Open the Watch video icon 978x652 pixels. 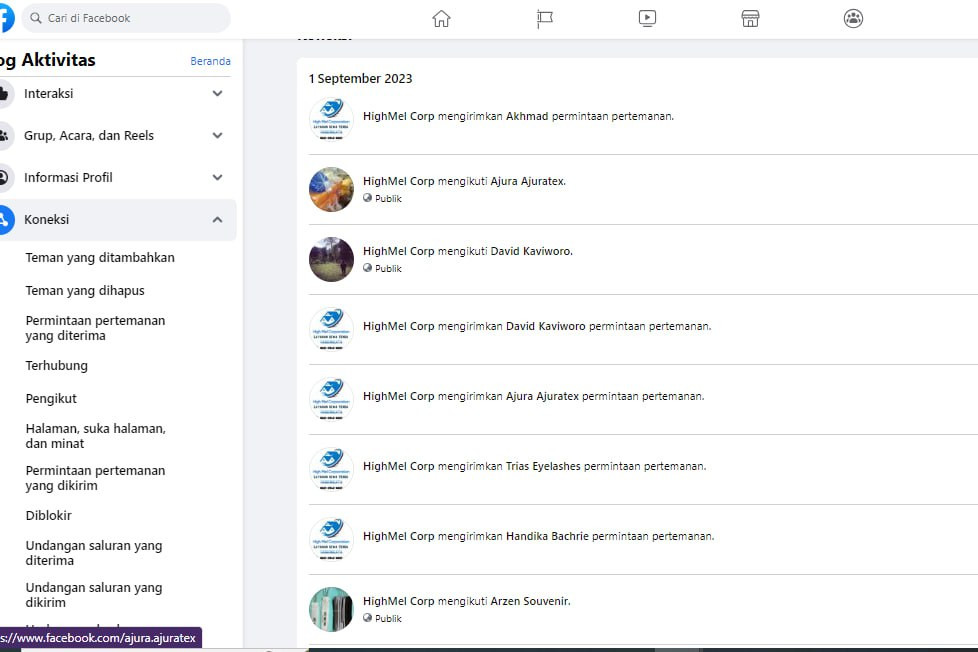(x=647, y=18)
